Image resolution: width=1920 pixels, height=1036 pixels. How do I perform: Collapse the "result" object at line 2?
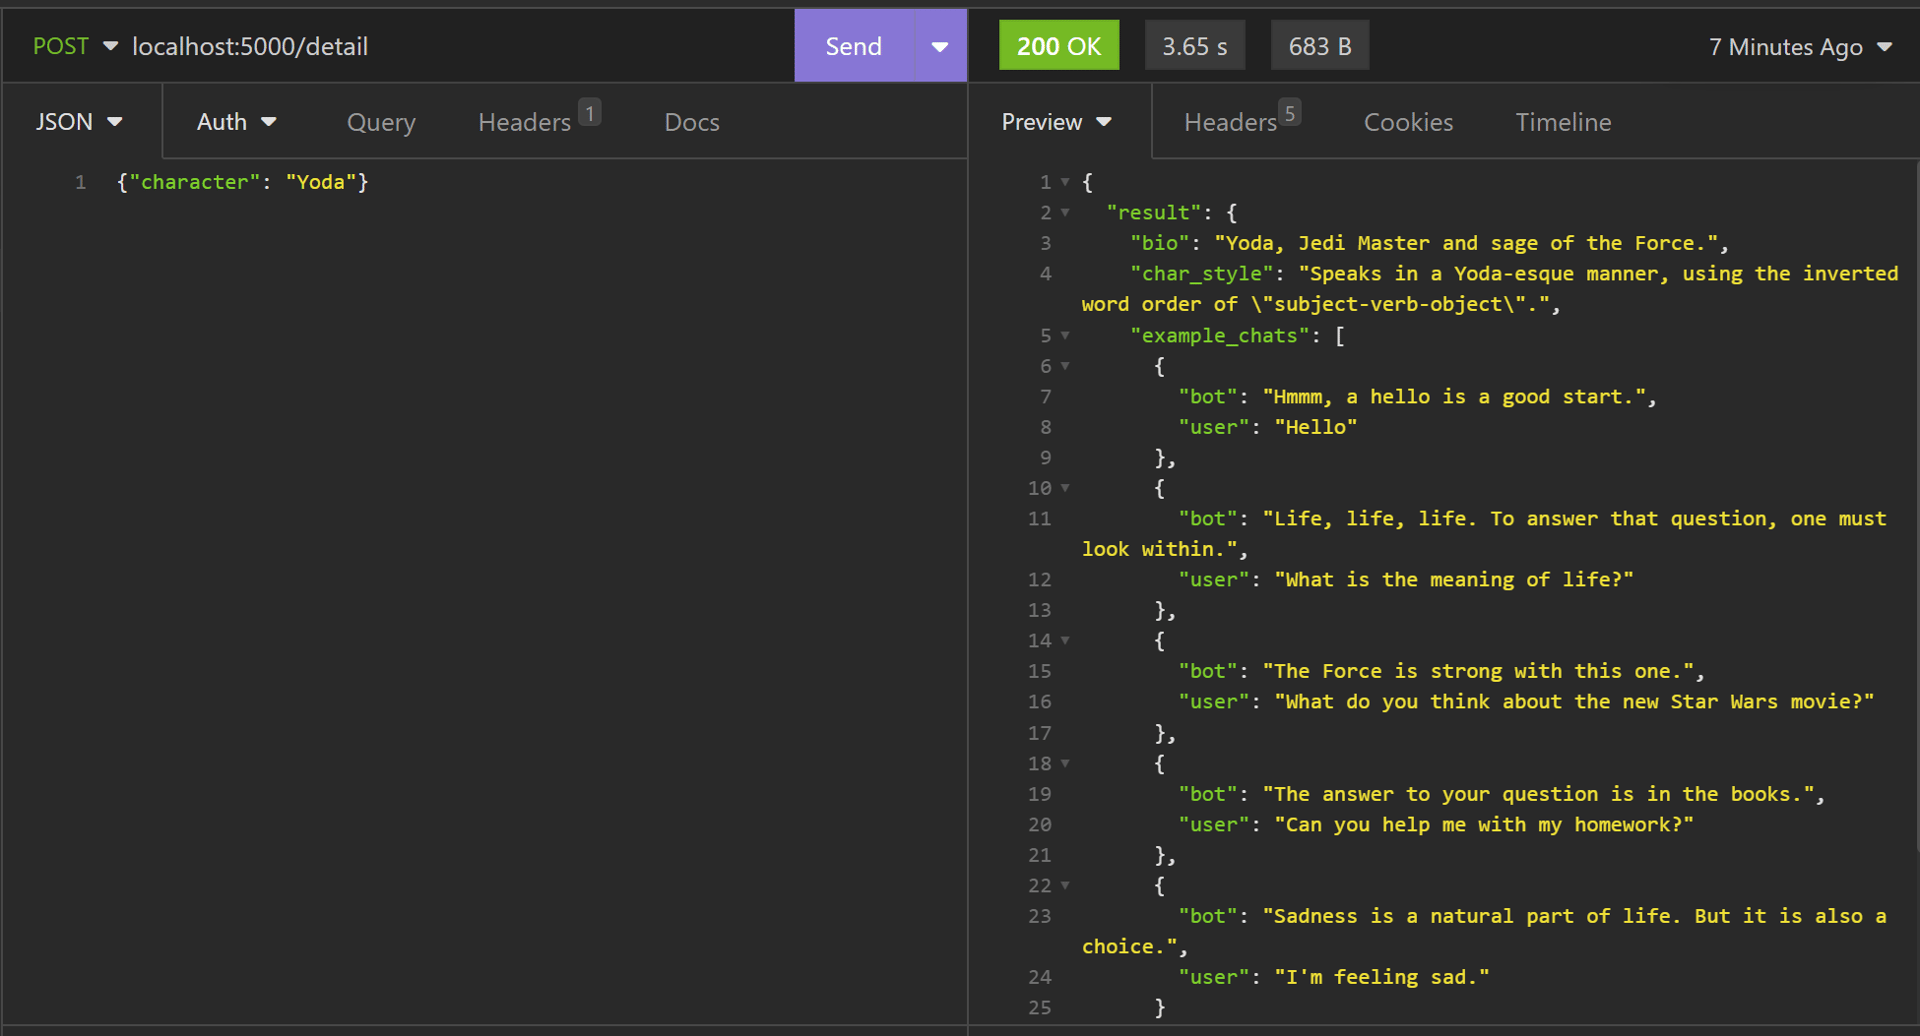click(x=1065, y=213)
